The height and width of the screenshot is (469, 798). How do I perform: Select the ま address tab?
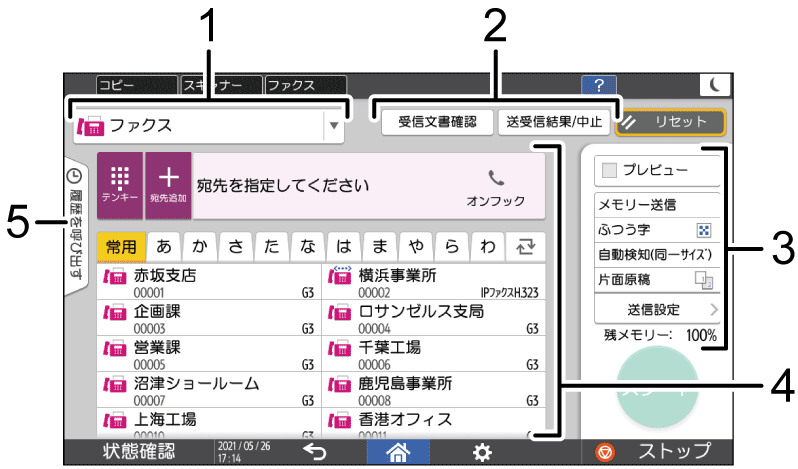[380, 247]
